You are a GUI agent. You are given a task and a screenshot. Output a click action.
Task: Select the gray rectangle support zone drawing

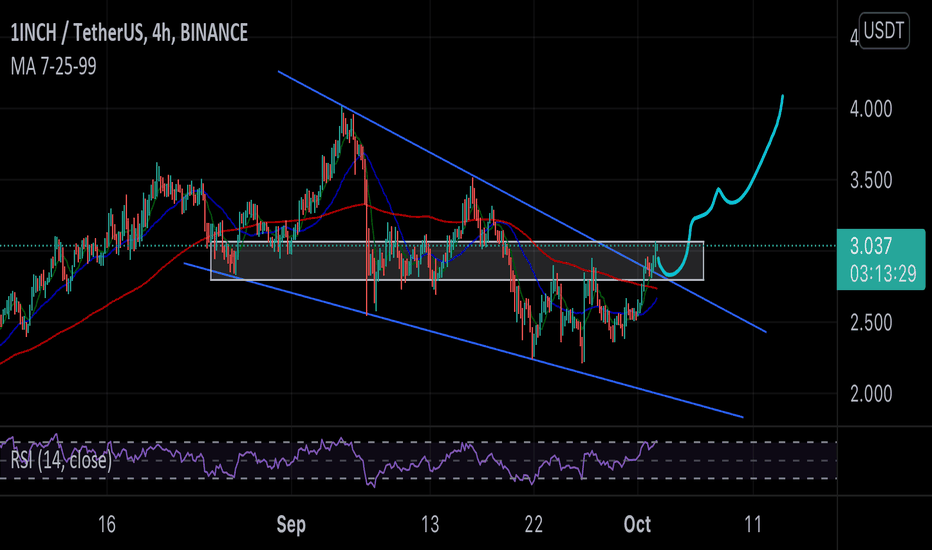pos(457,260)
